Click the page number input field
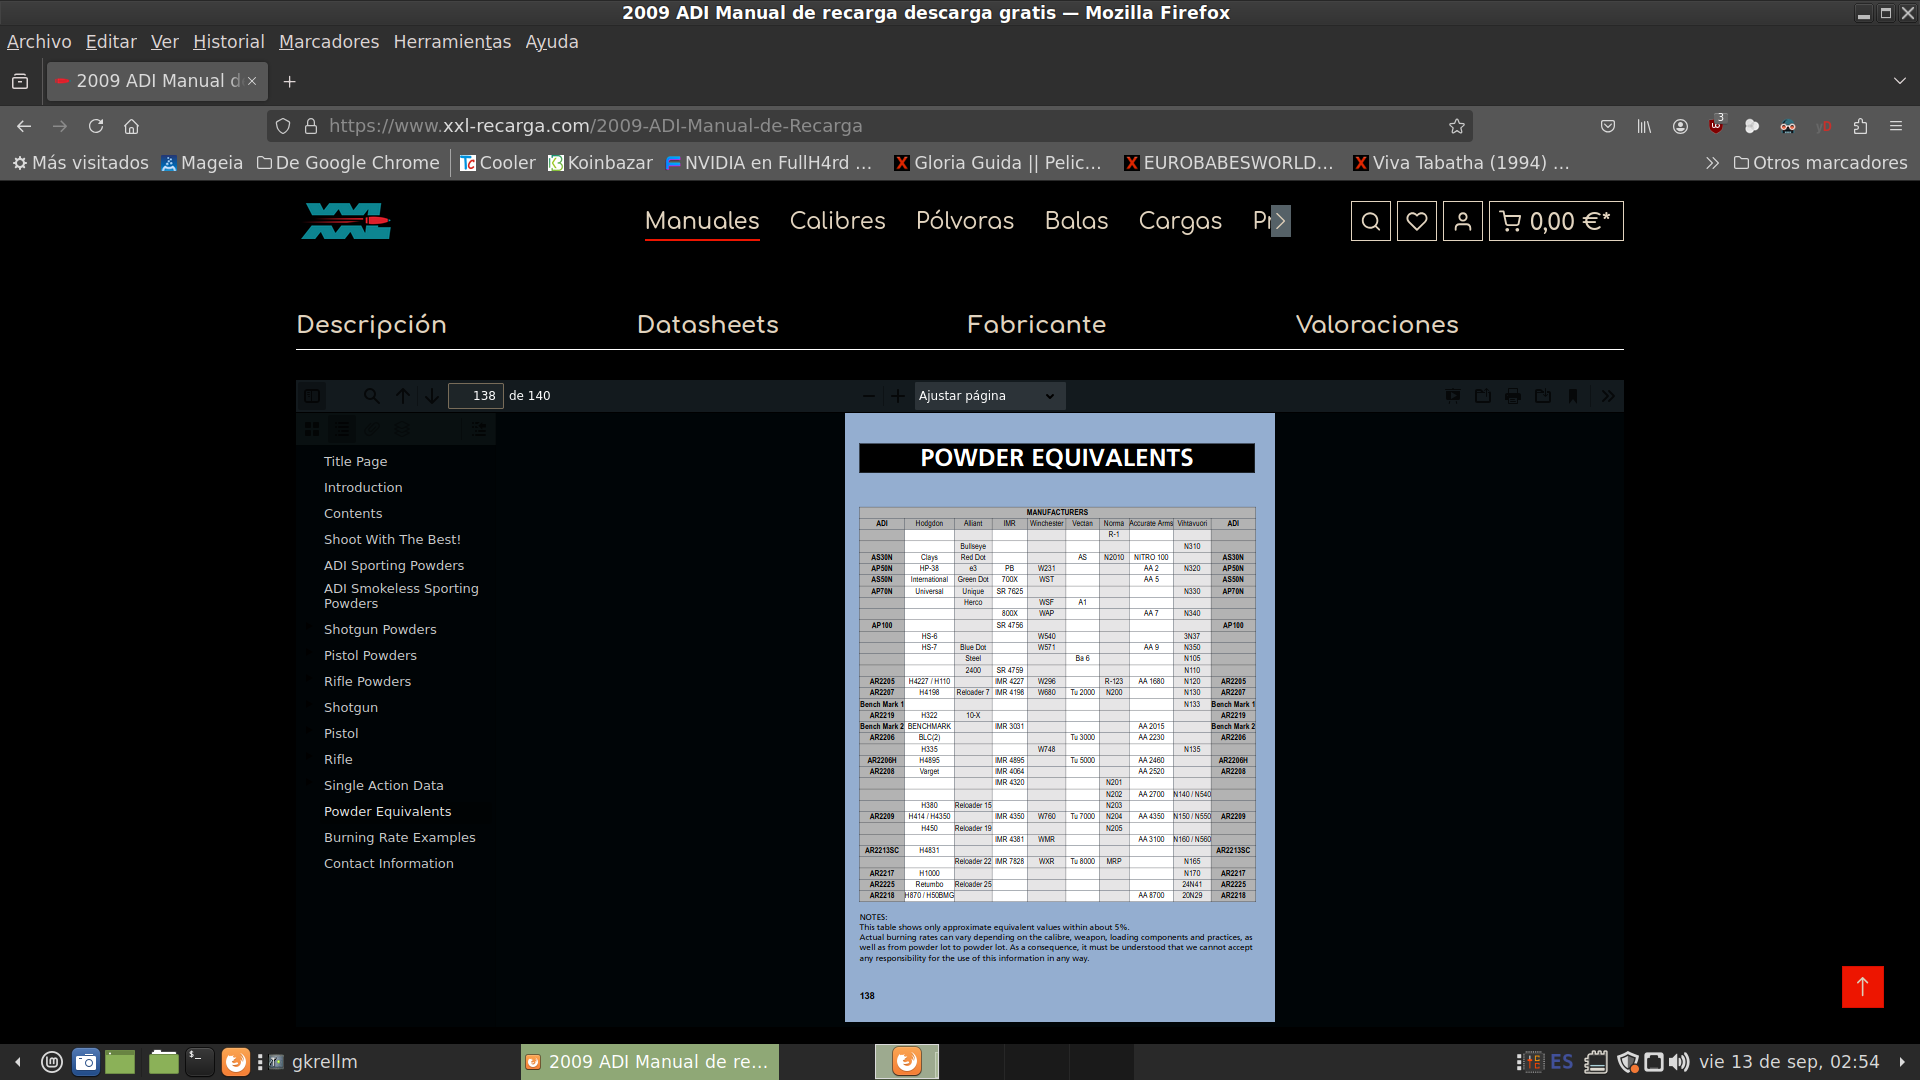Viewport: 1920px width, 1080px height. click(x=476, y=396)
